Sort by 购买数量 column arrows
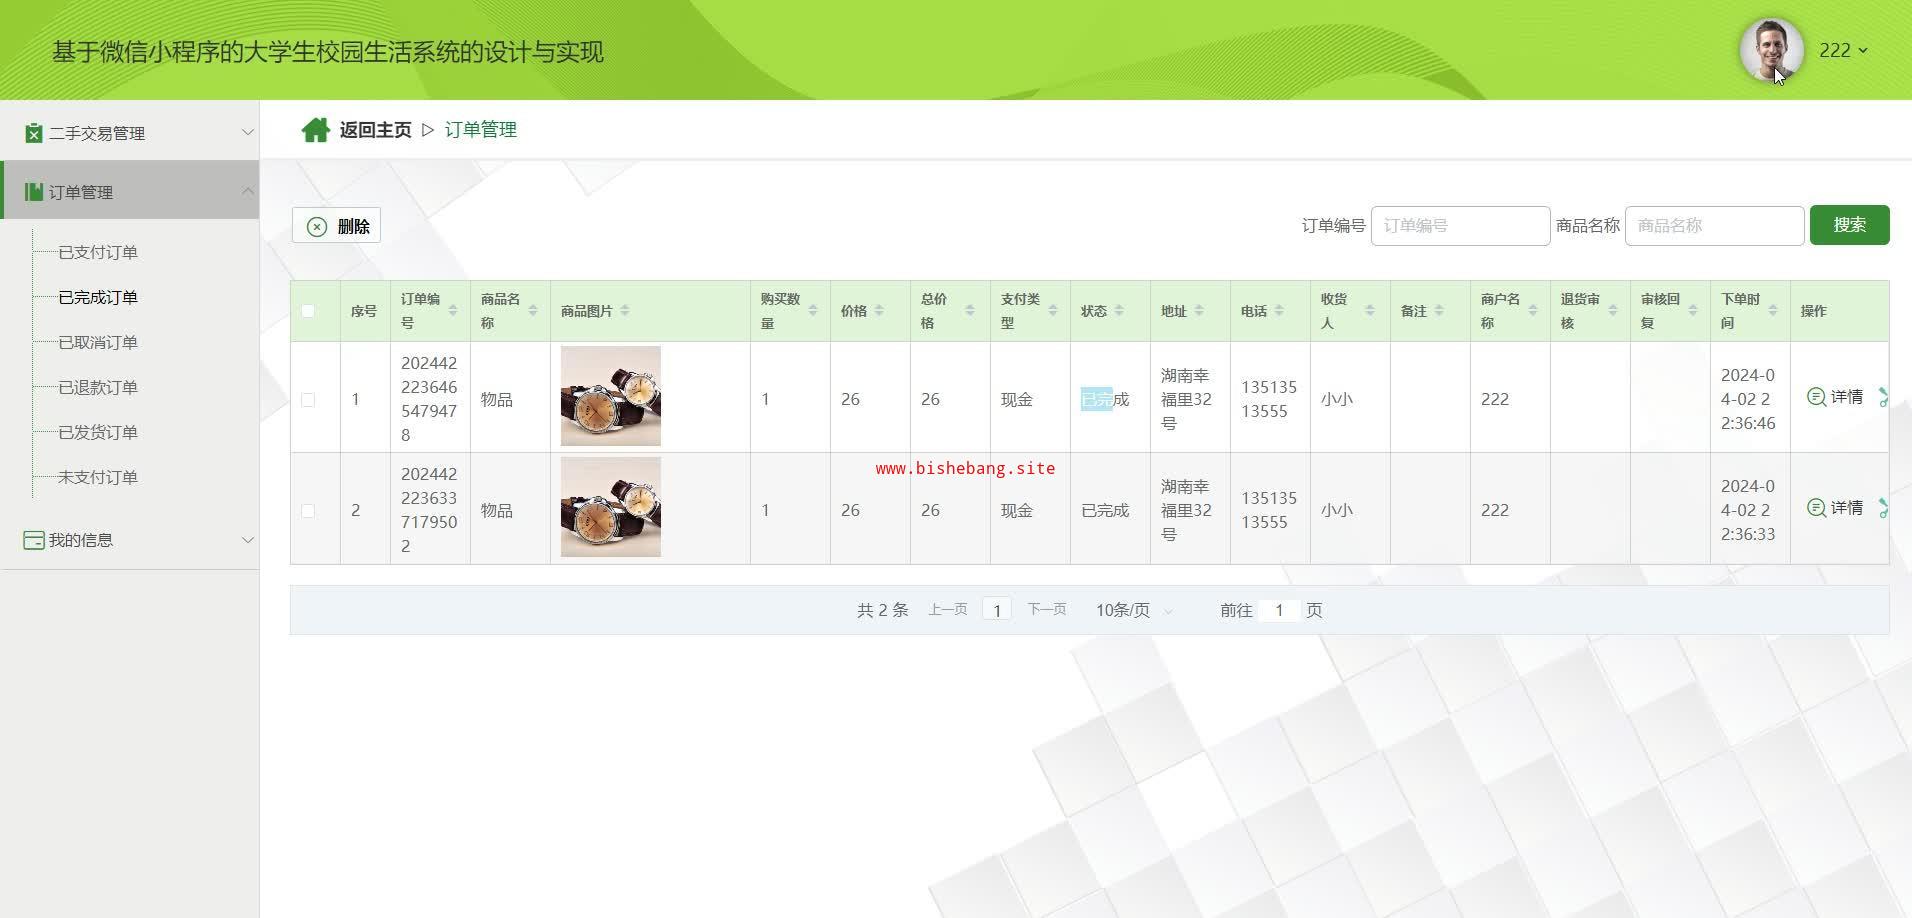Screen dimensions: 1912x918 tap(813, 311)
